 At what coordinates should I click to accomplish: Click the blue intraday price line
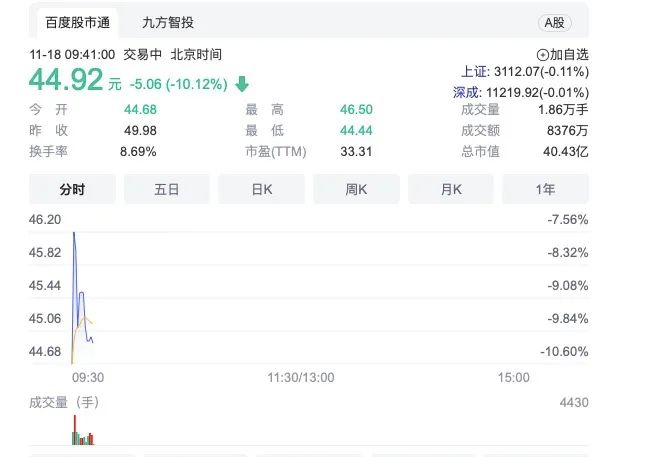[x=77, y=270]
